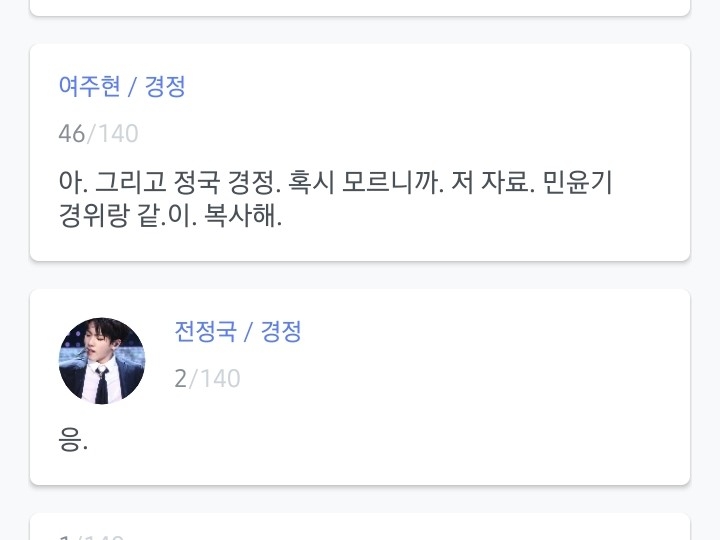Click the 46/140 character counter

(x=98, y=134)
